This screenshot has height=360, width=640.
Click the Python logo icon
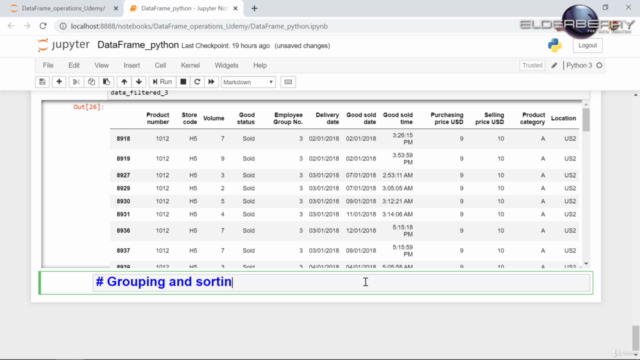(x=555, y=45)
